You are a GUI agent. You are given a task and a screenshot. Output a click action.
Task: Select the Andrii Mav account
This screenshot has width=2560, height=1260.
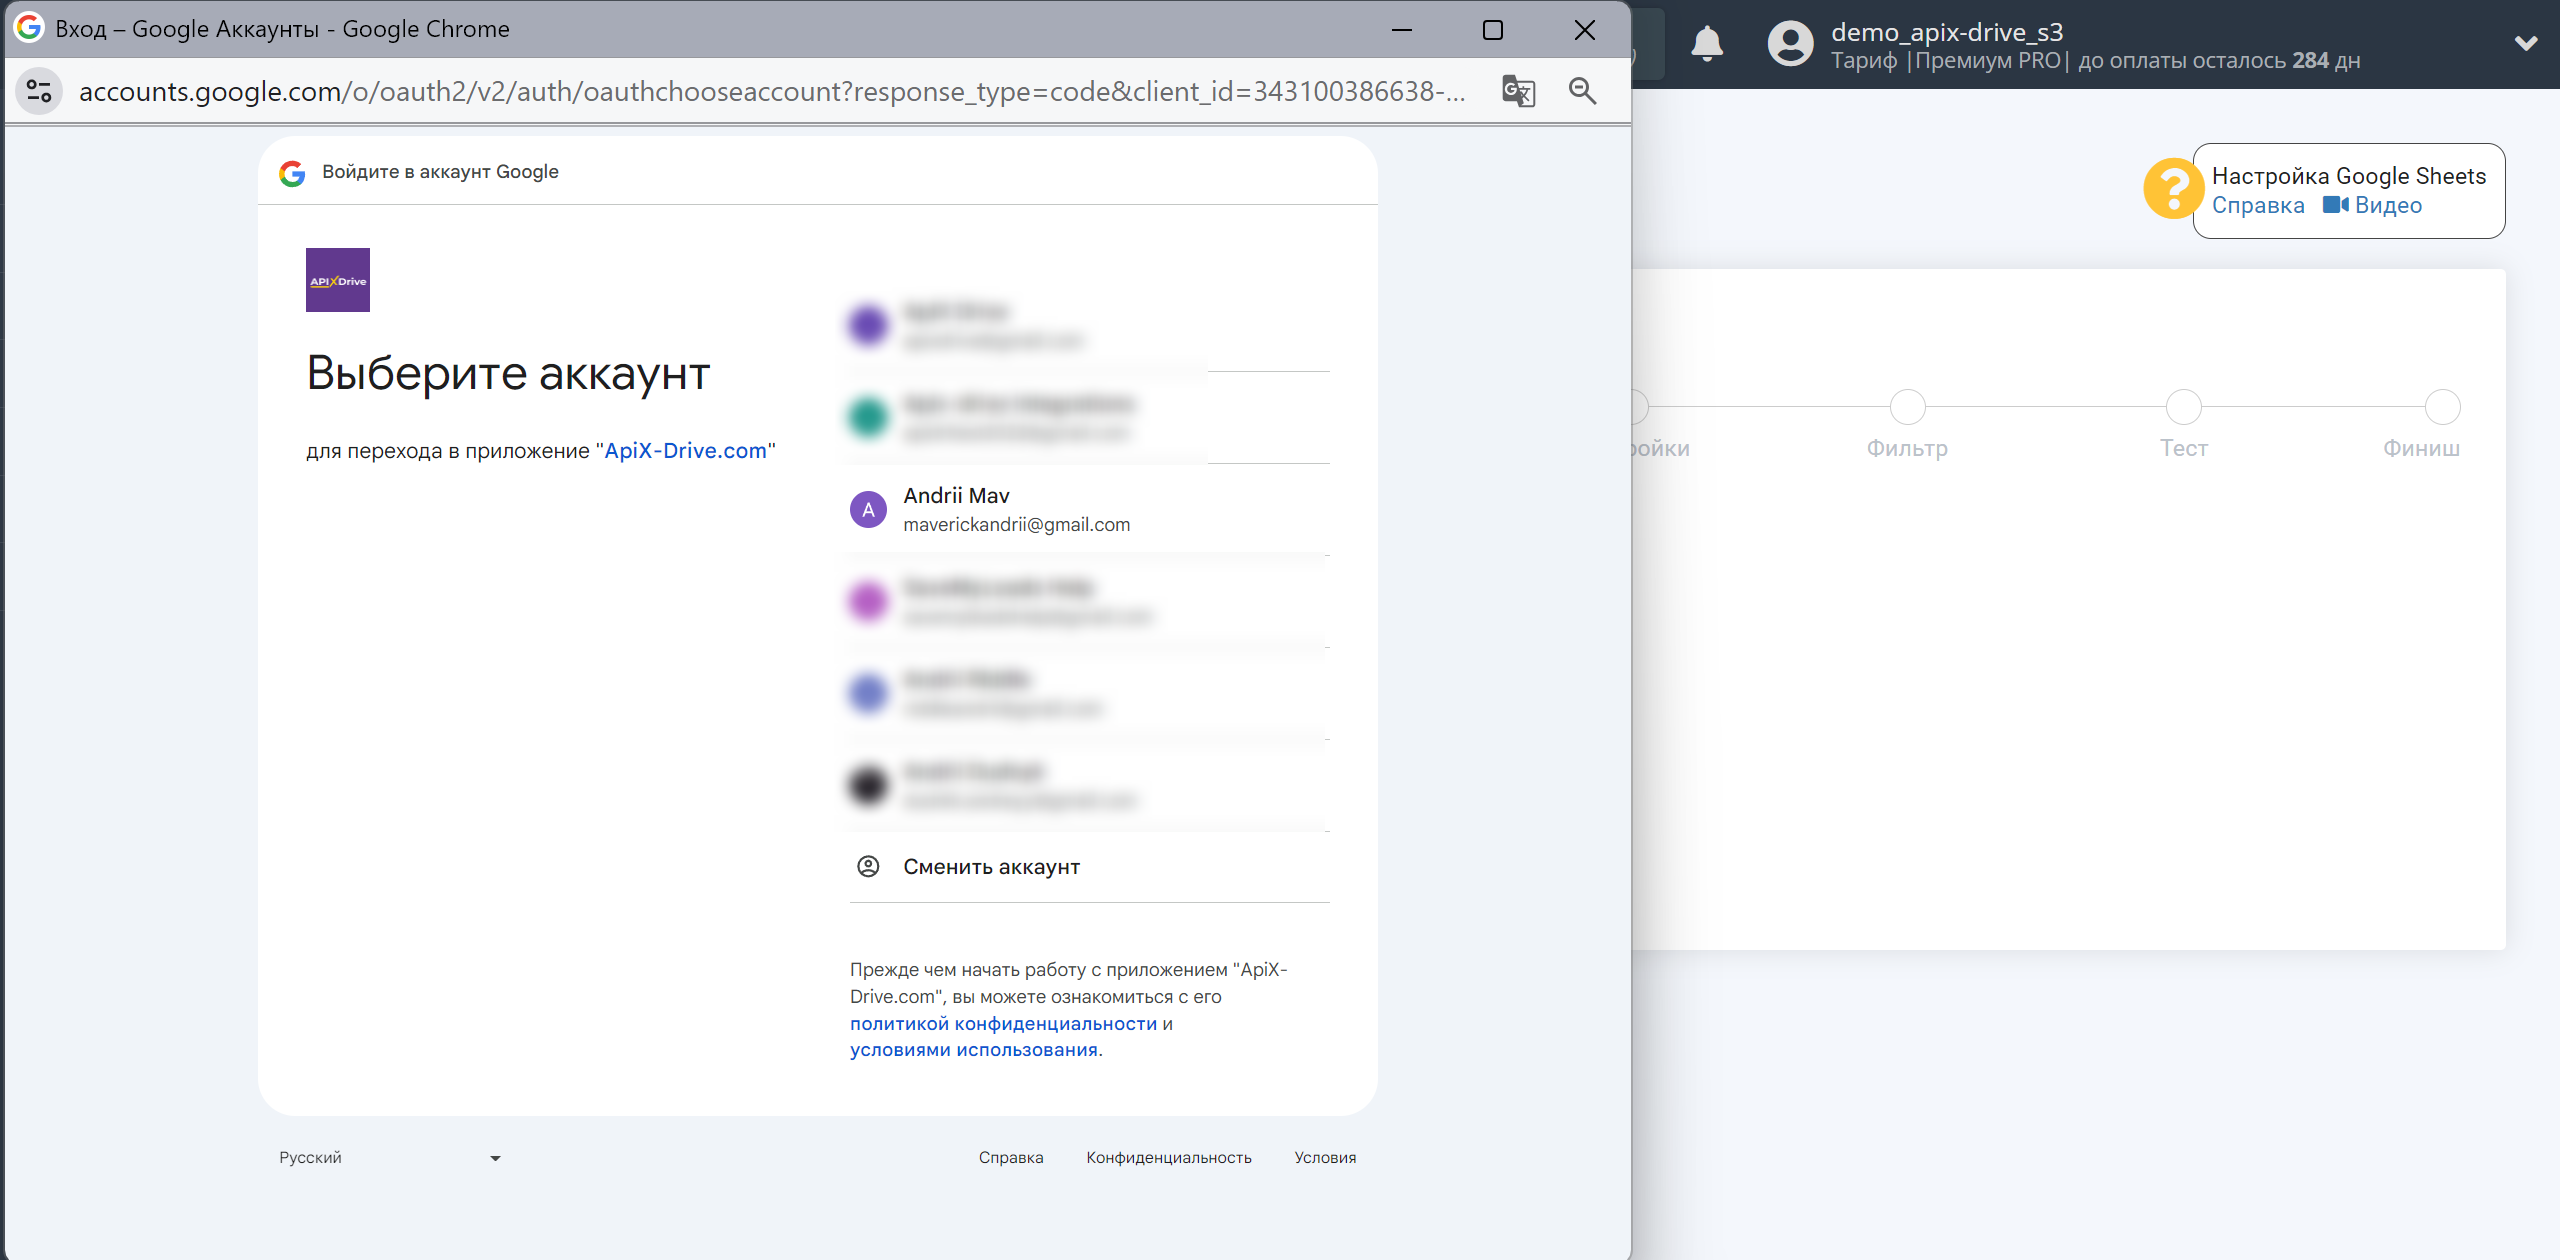click(1089, 509)
